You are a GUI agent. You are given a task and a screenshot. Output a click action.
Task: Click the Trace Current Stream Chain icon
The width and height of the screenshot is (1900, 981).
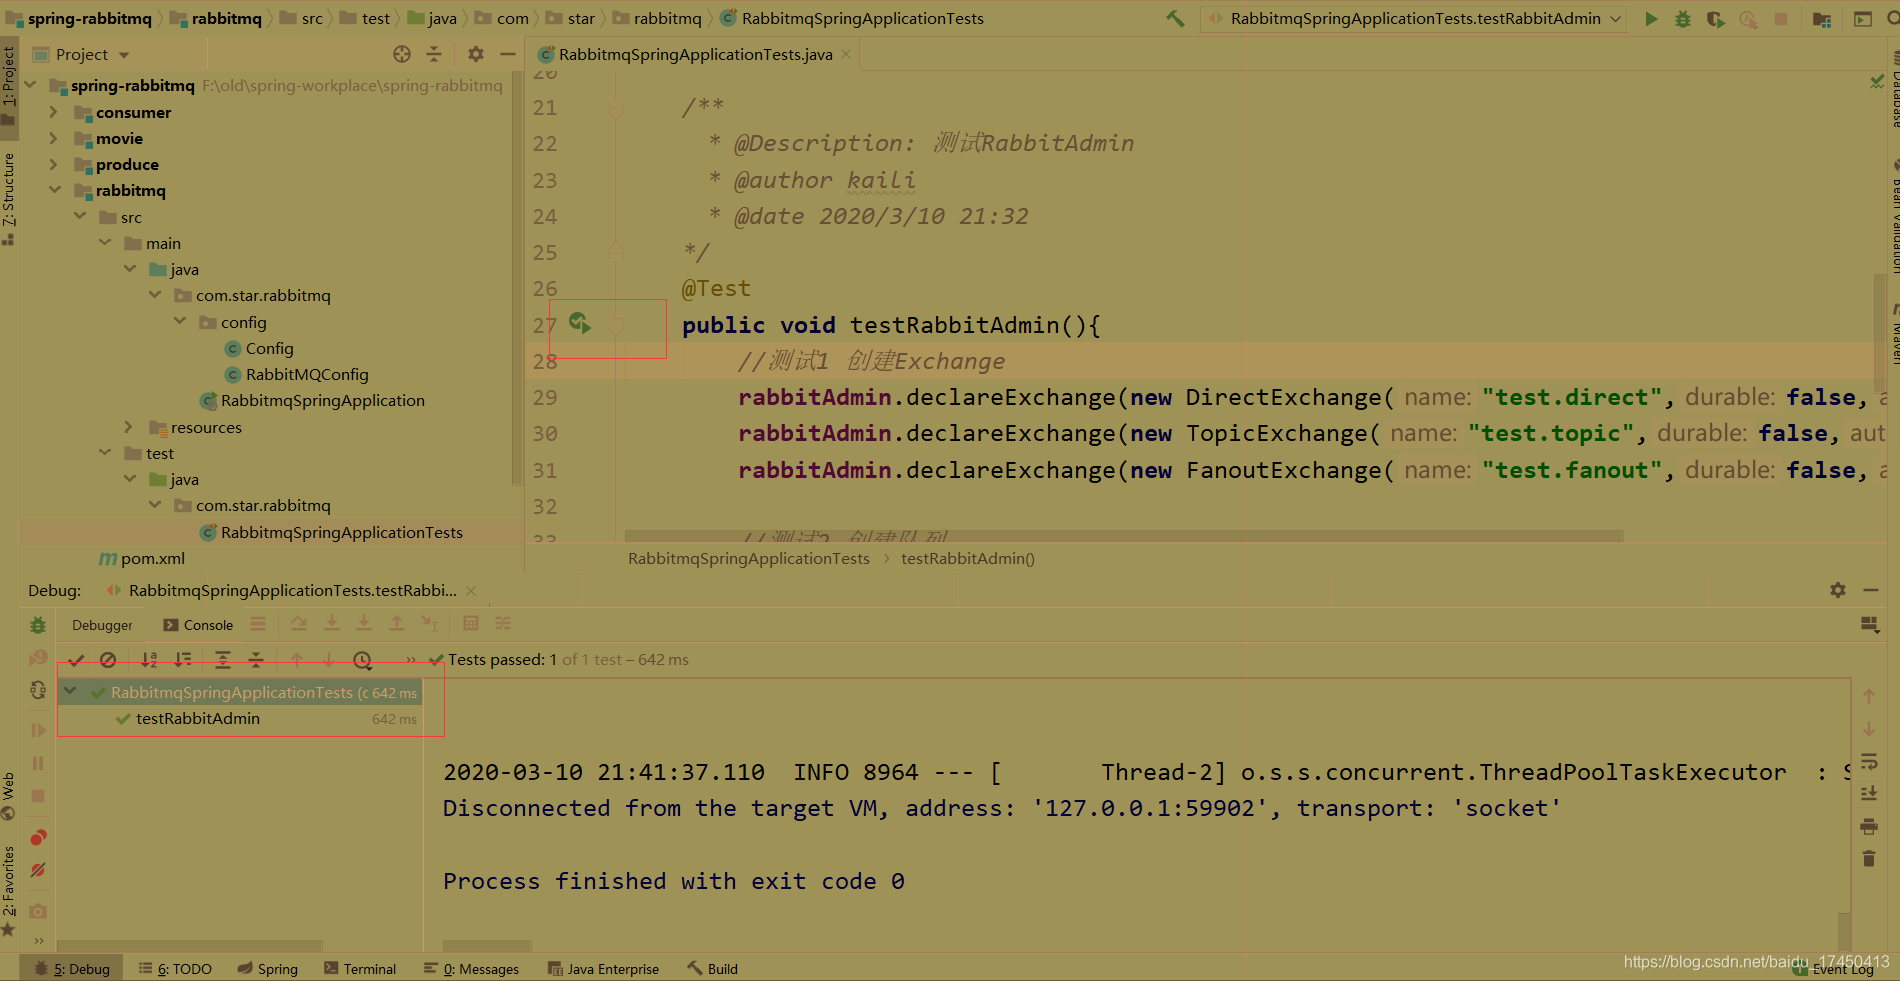click(x=503, y=624)
